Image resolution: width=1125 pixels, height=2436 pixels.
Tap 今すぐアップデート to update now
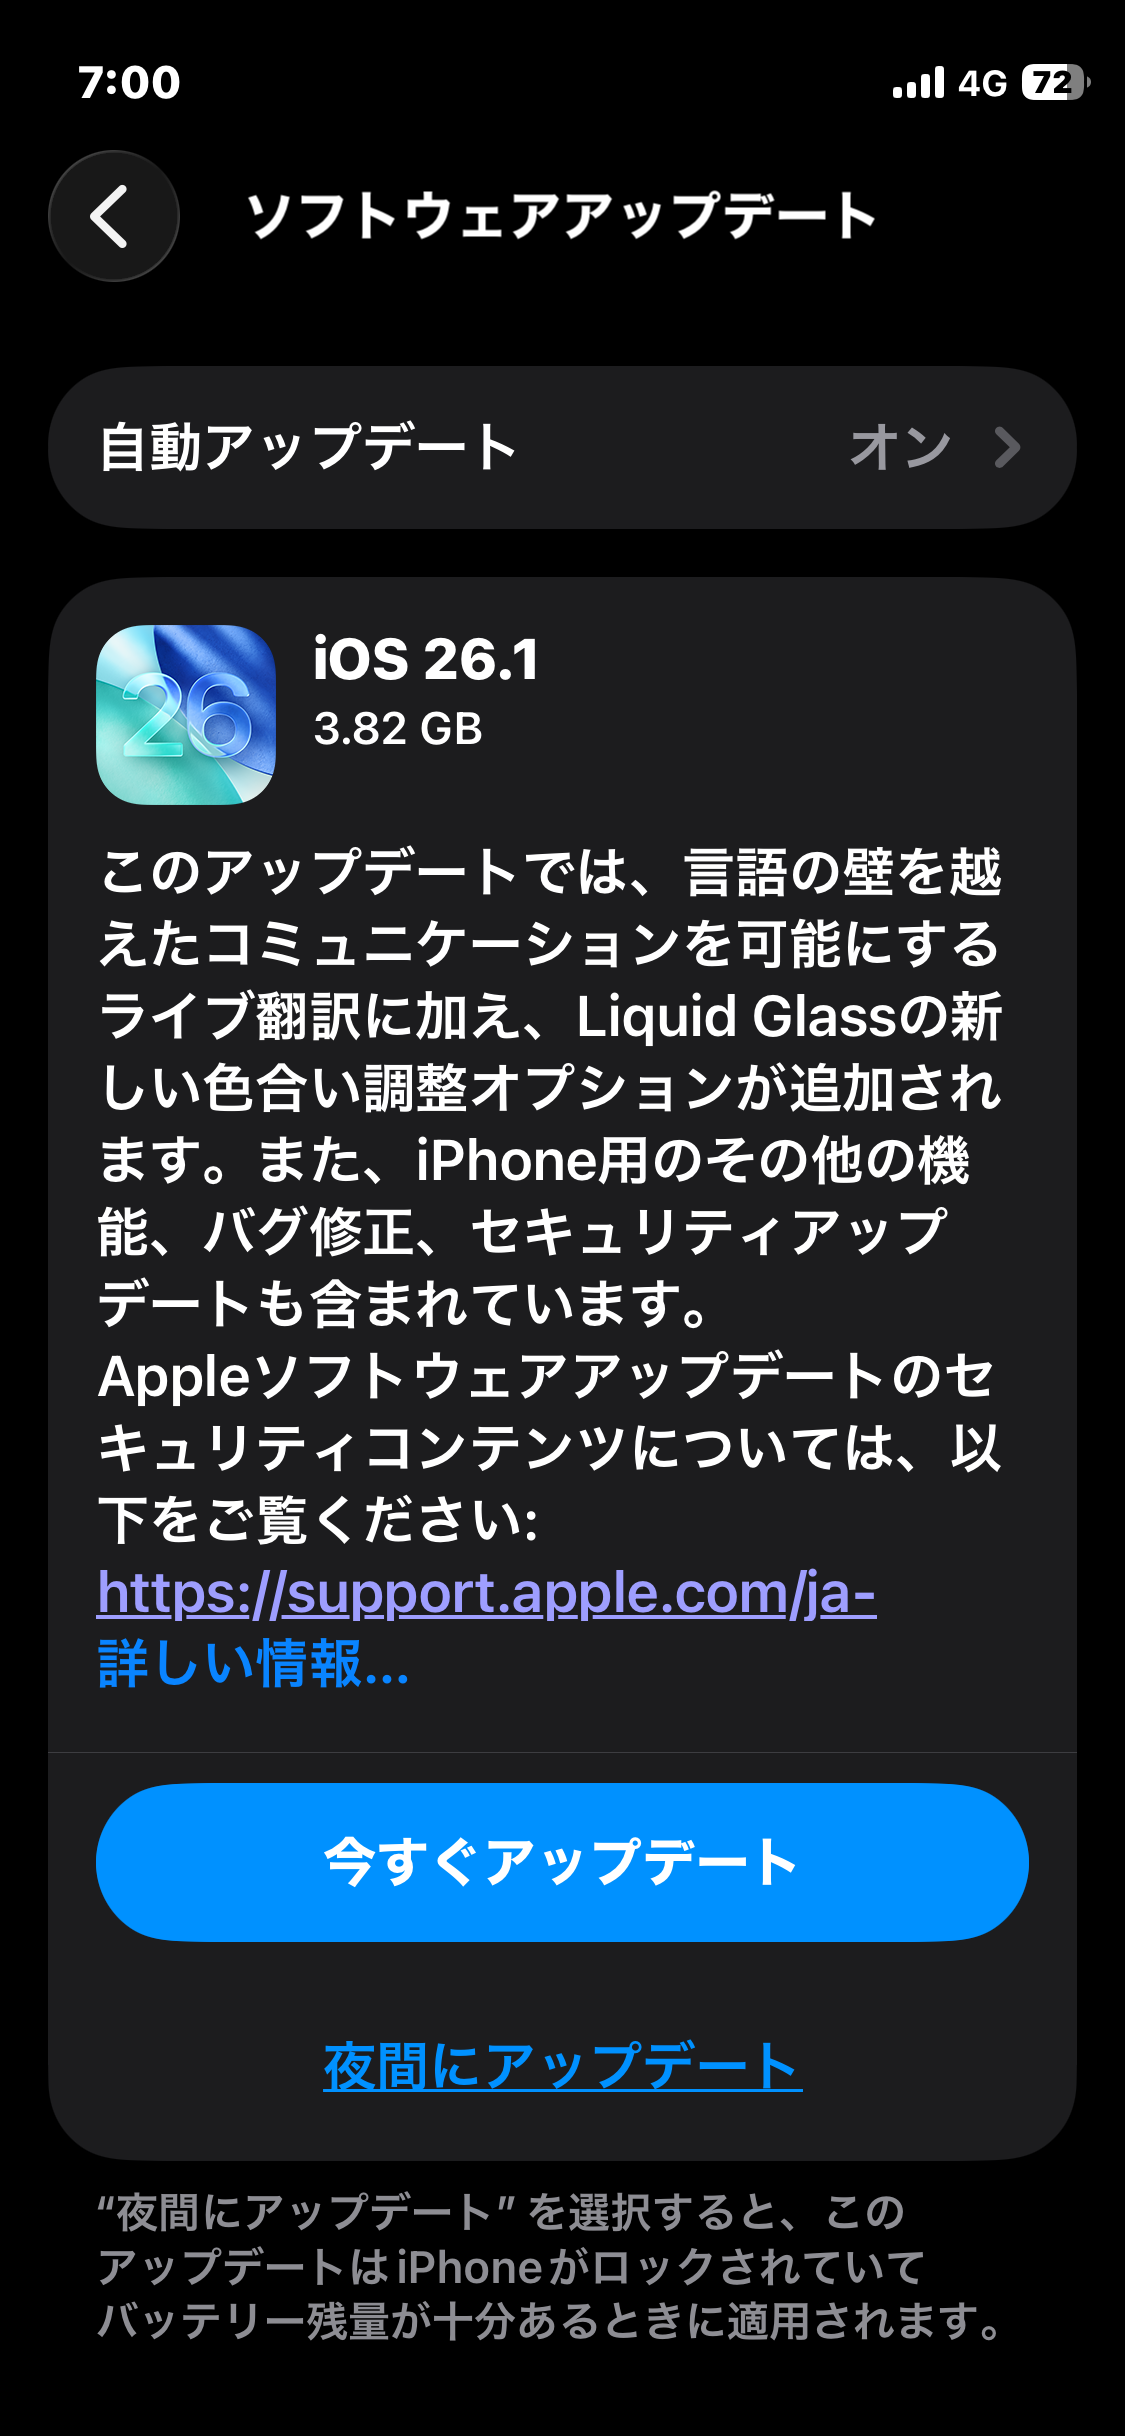click(562, 1862)
